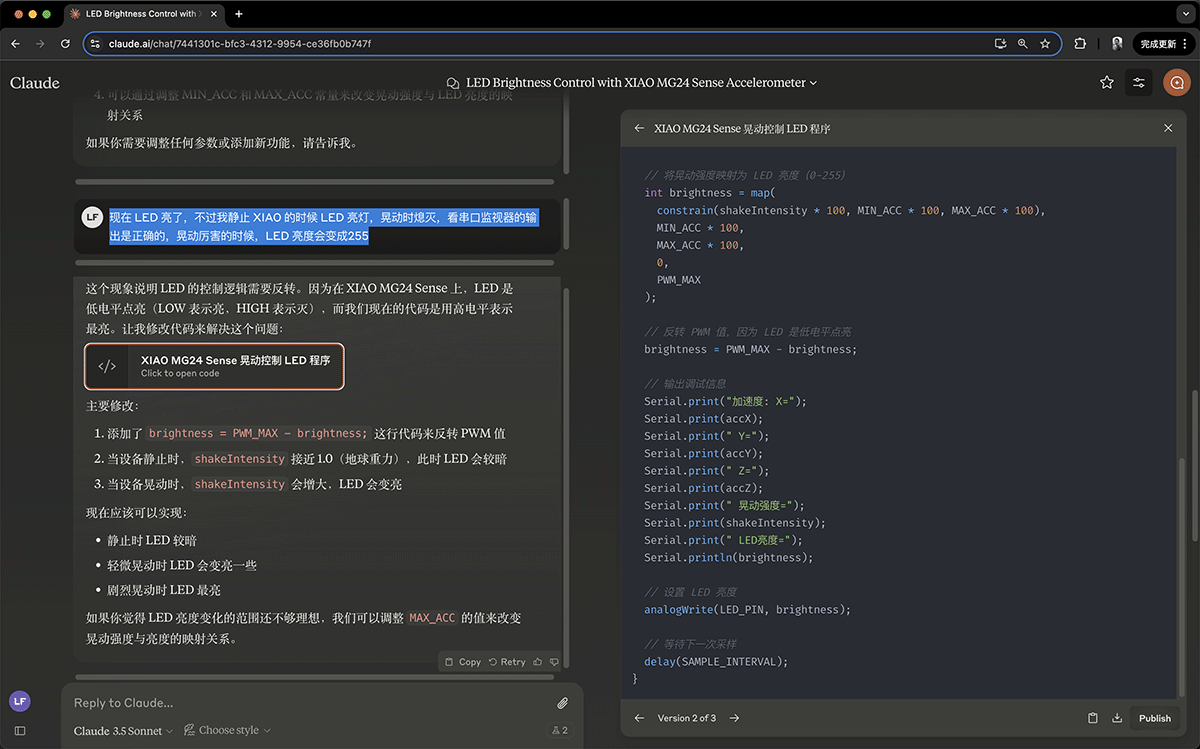Go to previous artifact version
Image resolution: width=1200 pixels, height=749 pixels.
point(639,718)
